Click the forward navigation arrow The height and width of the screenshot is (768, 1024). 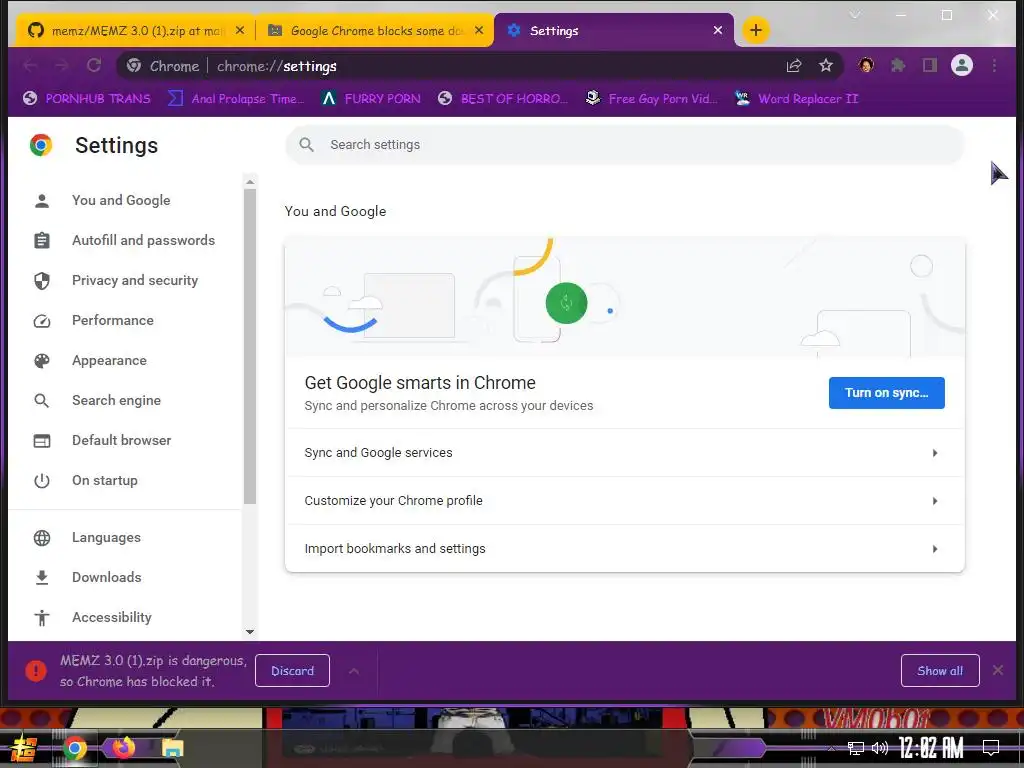[62, 65]
